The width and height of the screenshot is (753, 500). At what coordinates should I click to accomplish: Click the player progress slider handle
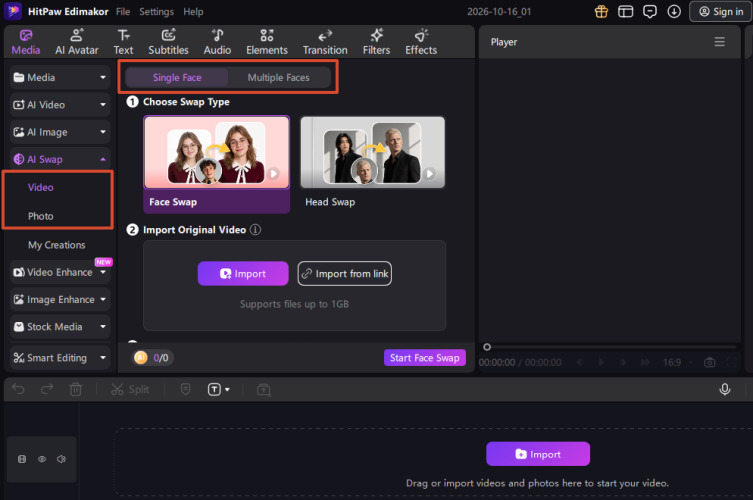(x=487, y=347)
